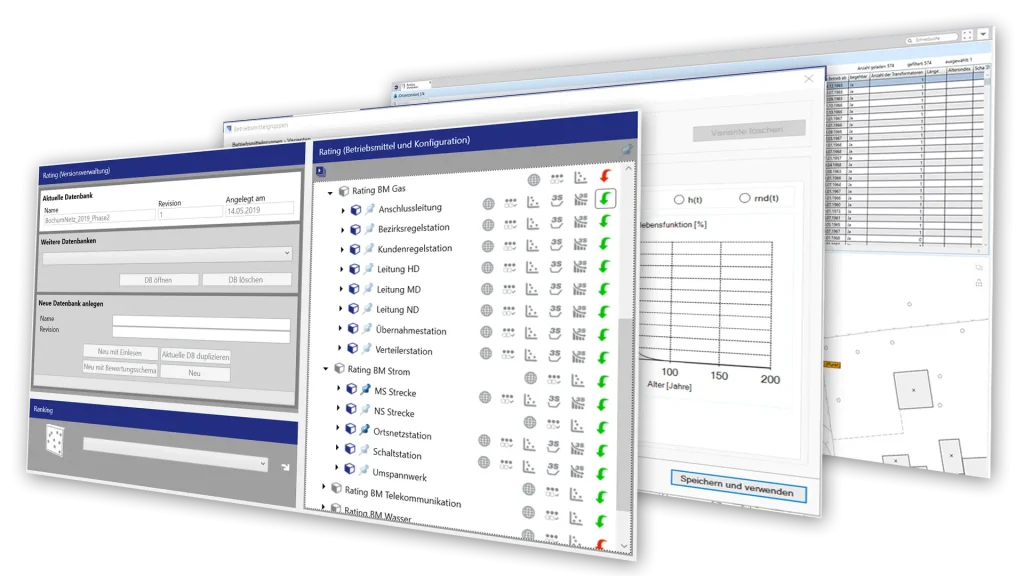Collapse the Rating BM Strom branch
The width and height of the screenshot is (1024, 576).
point(325,368)
